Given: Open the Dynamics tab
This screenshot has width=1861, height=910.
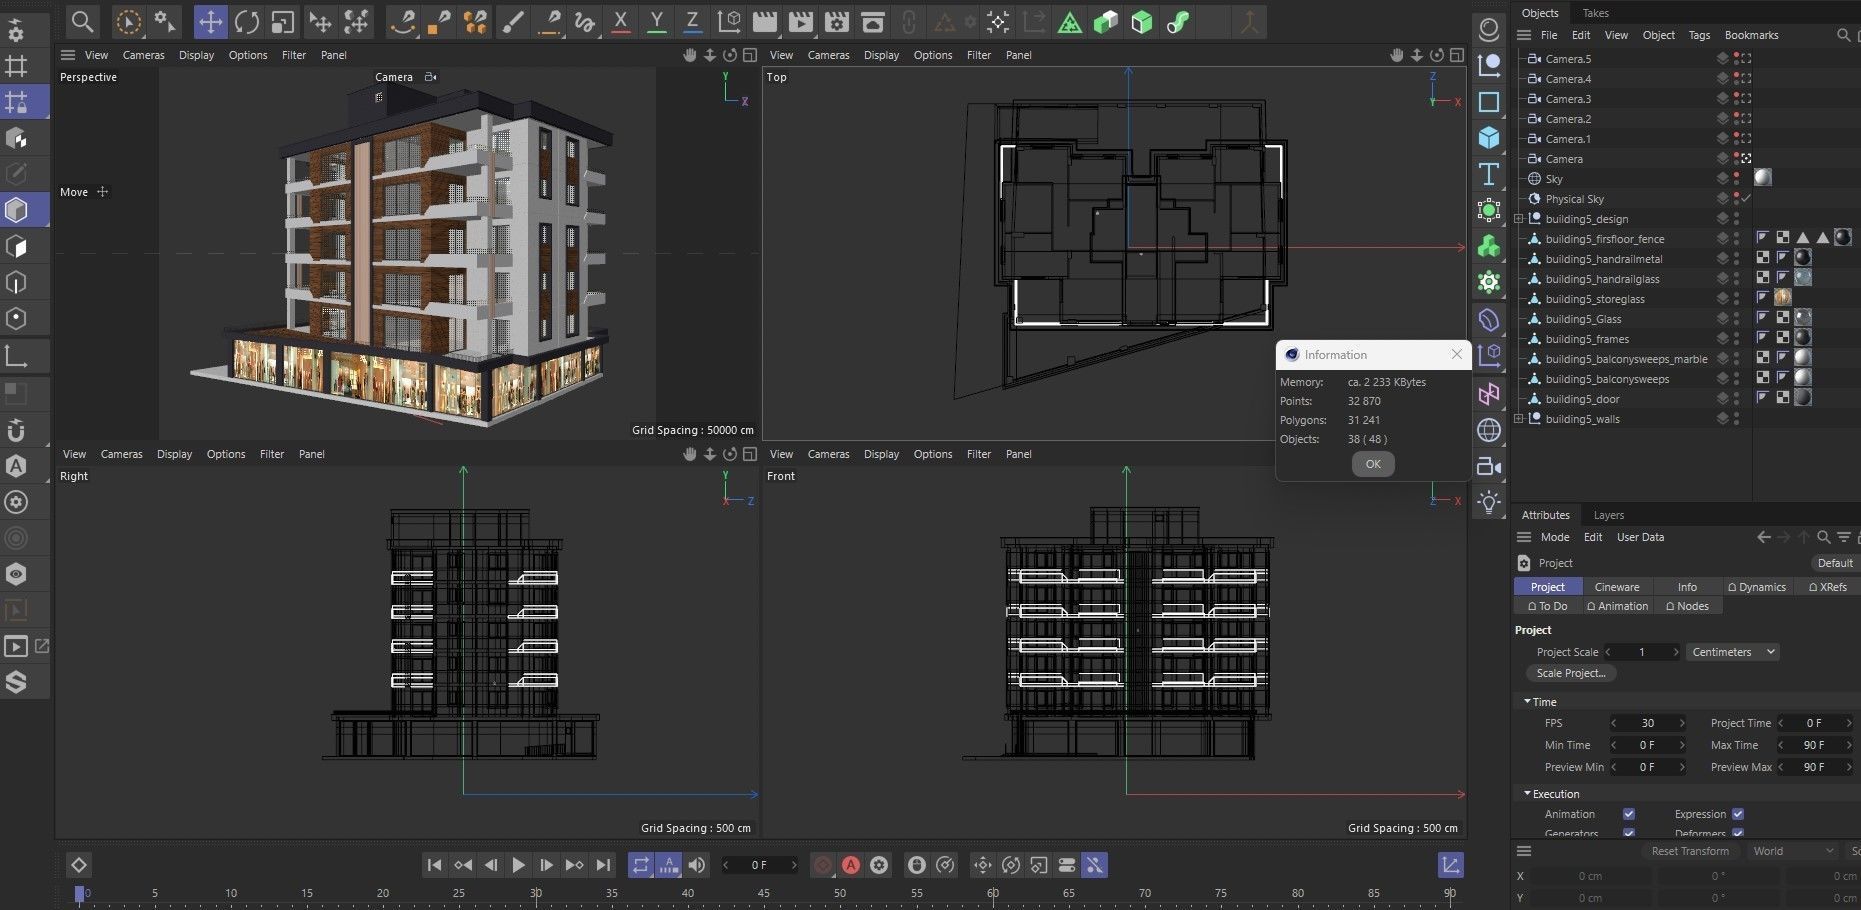Looking at the screenshot, I should pyautogui.click(x=1756, y=587).
